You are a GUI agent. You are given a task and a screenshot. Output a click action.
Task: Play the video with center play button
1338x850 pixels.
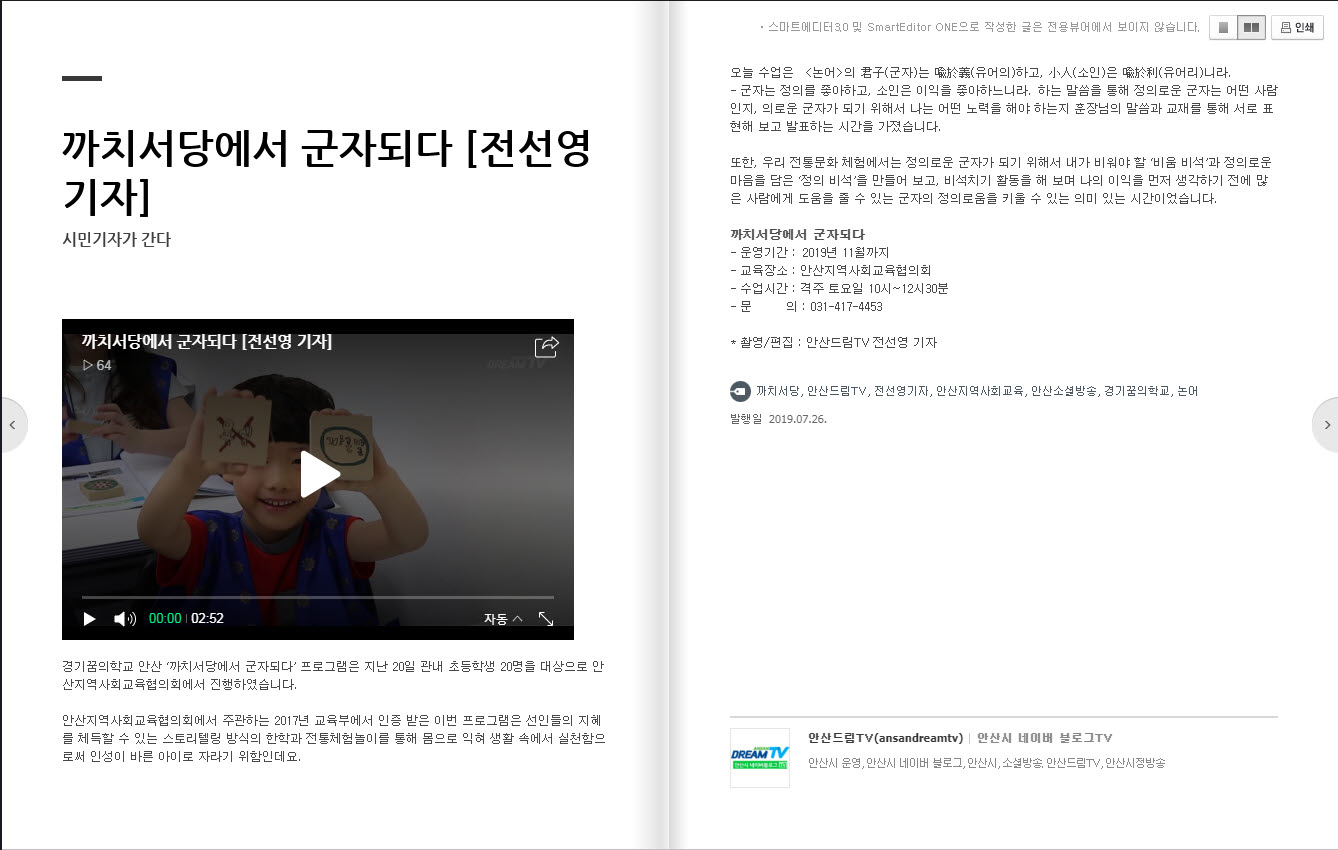click(x=319, y=474)
